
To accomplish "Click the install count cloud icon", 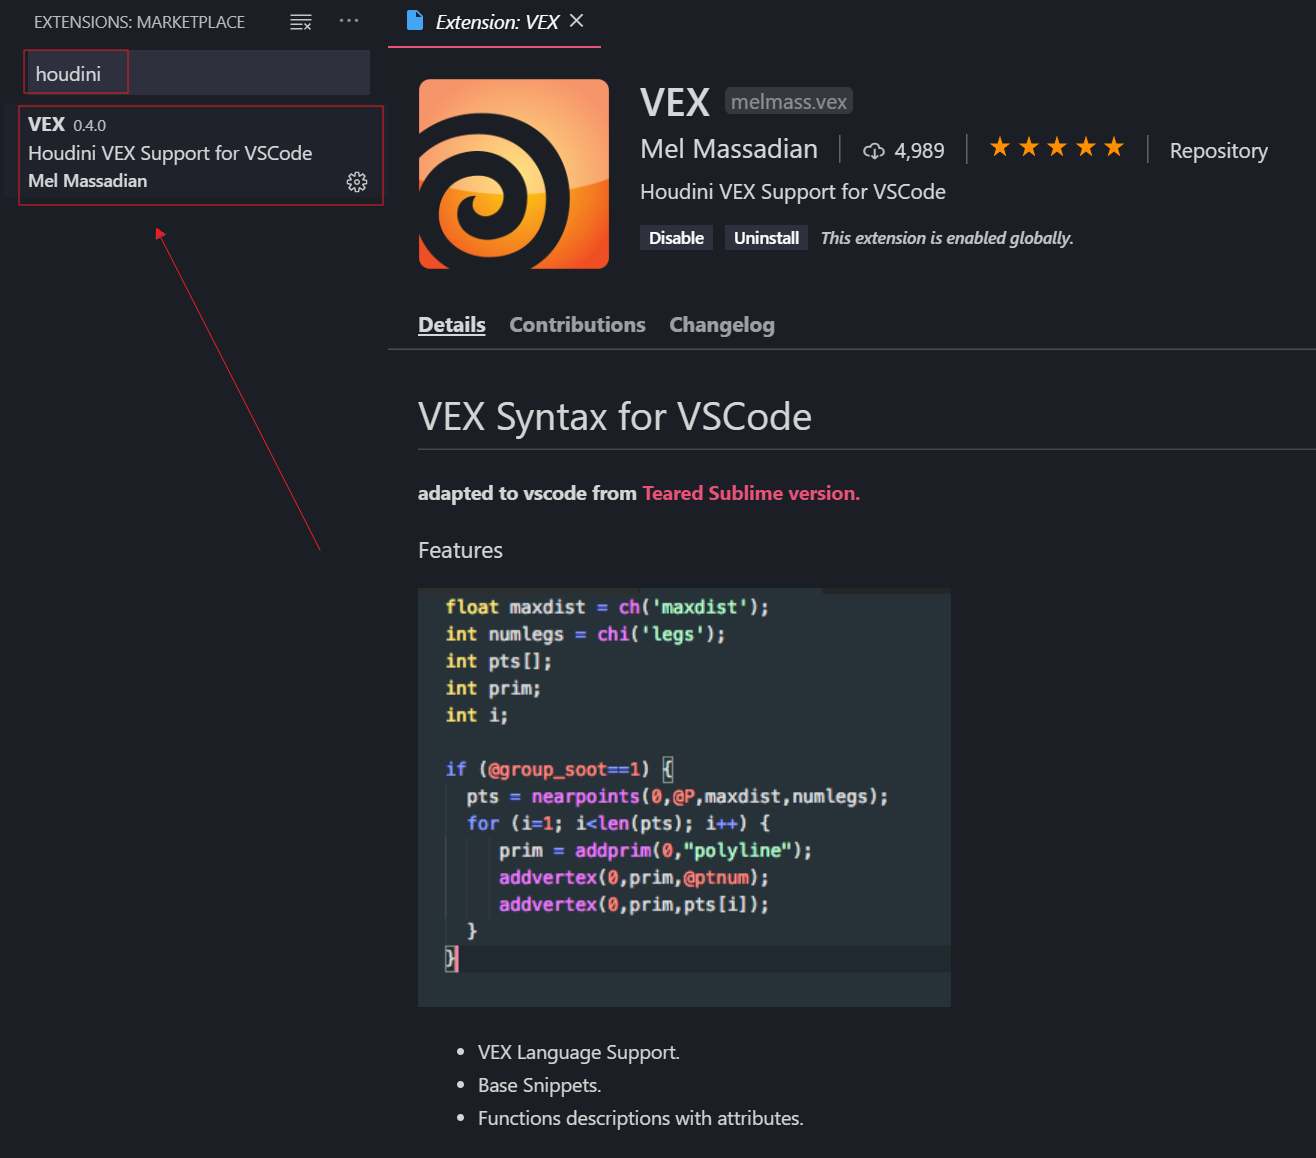I will coord(874,151).
